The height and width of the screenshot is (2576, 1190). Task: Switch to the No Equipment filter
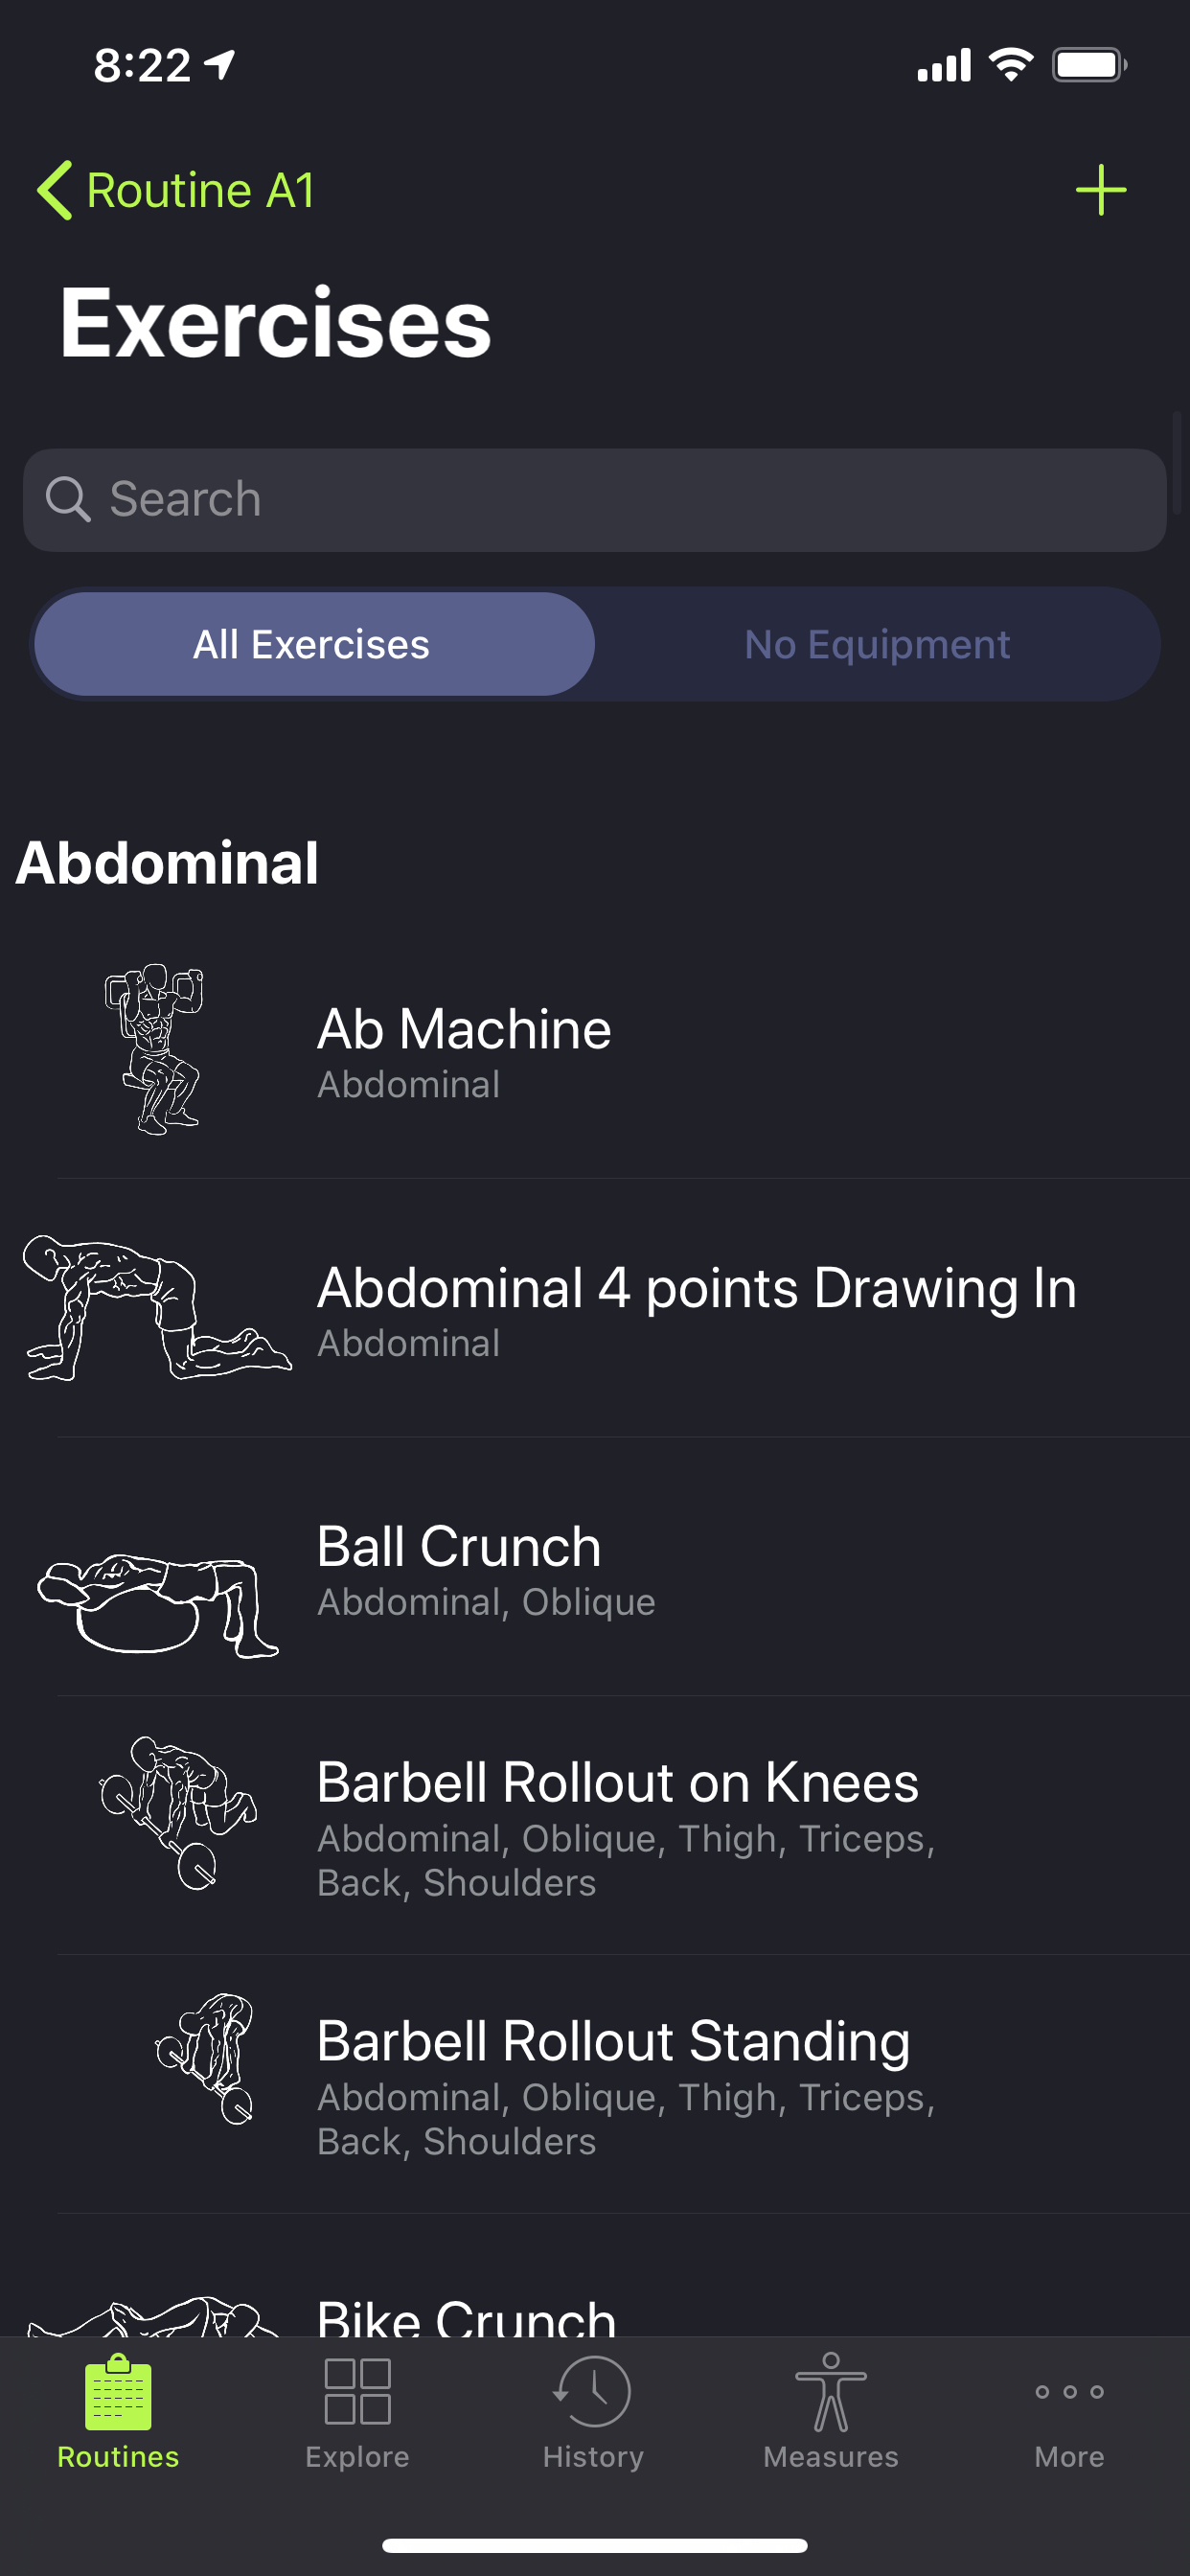(x=877, y=645)
